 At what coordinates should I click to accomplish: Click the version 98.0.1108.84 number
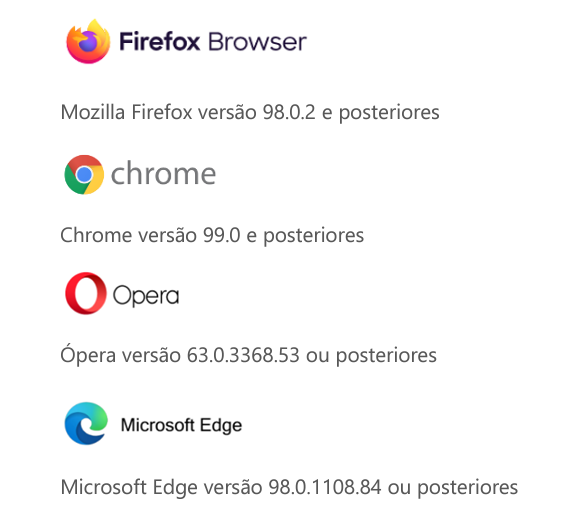(325, 487)
